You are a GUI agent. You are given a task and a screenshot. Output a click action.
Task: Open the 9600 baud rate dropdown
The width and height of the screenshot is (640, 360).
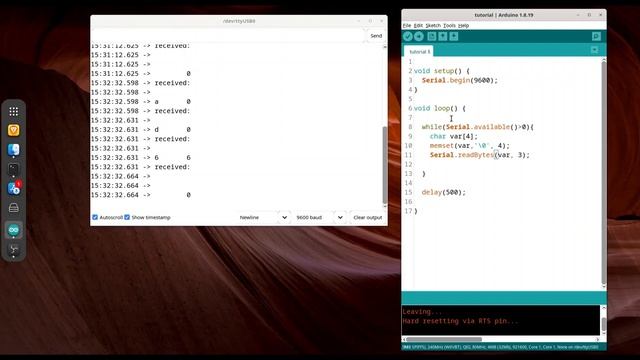click(x=320, y=218)
